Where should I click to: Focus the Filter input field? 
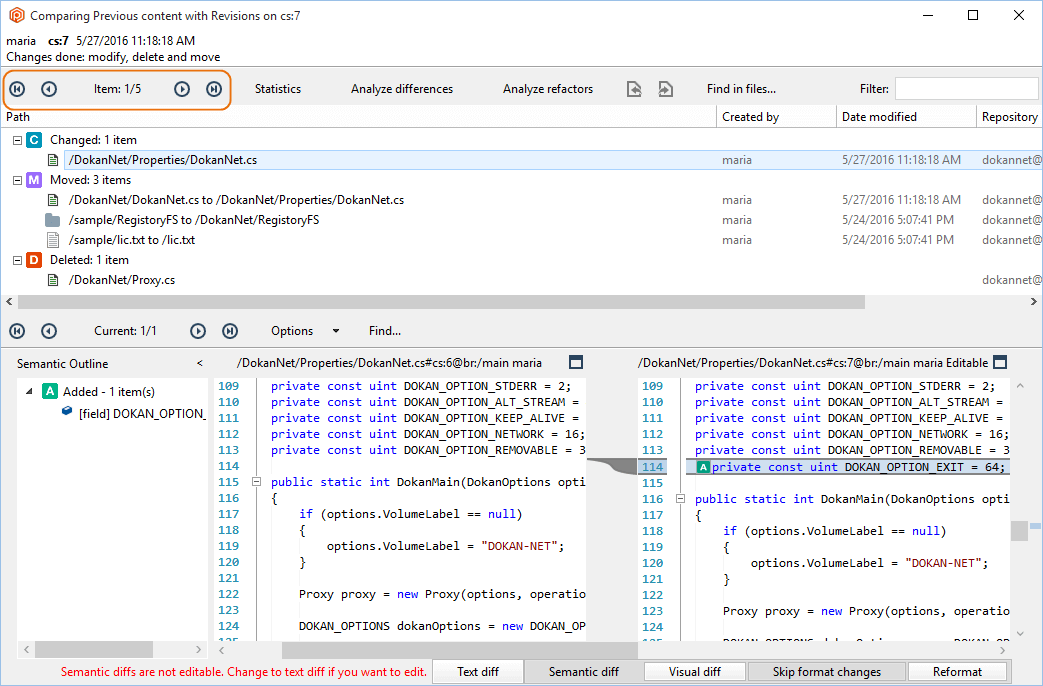pyautogui.click(x=967, y=88)
